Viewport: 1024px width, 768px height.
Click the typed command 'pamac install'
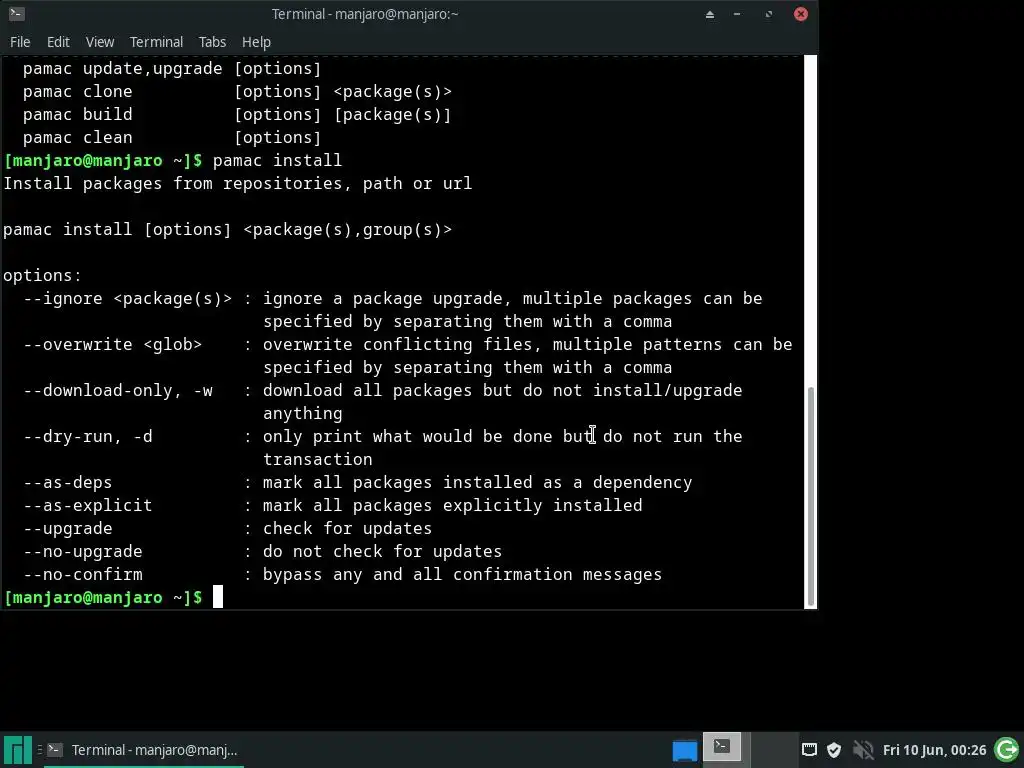[x=277, y=161]
